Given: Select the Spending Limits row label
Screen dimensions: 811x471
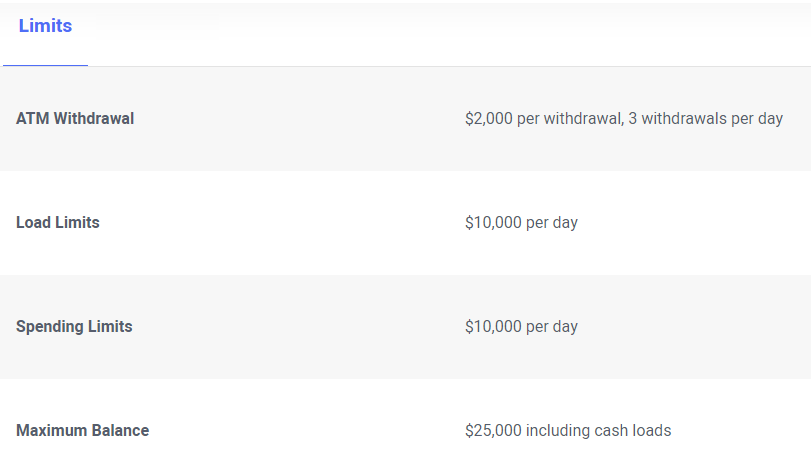Looking at the screenshot, I should 74,327.
